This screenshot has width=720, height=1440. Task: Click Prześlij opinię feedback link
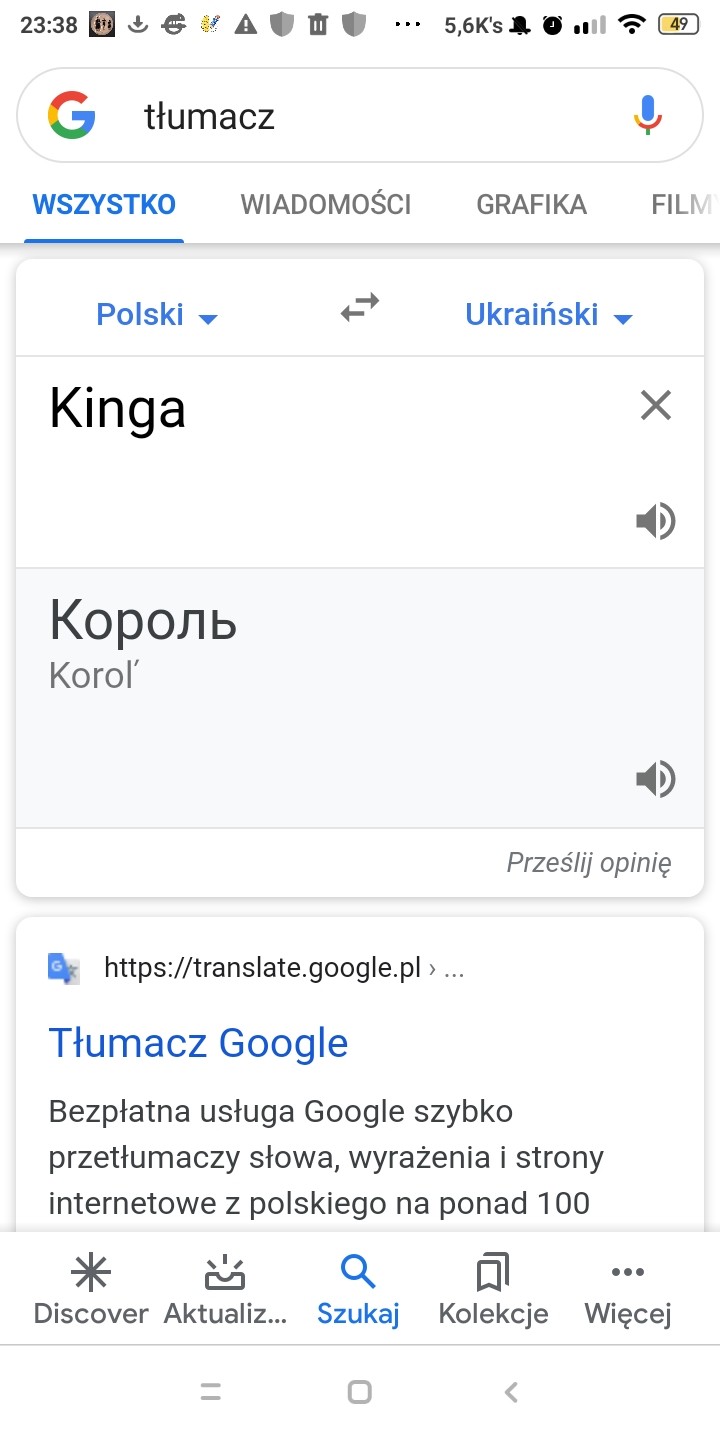pyautogui.click(x=589, y=863)
